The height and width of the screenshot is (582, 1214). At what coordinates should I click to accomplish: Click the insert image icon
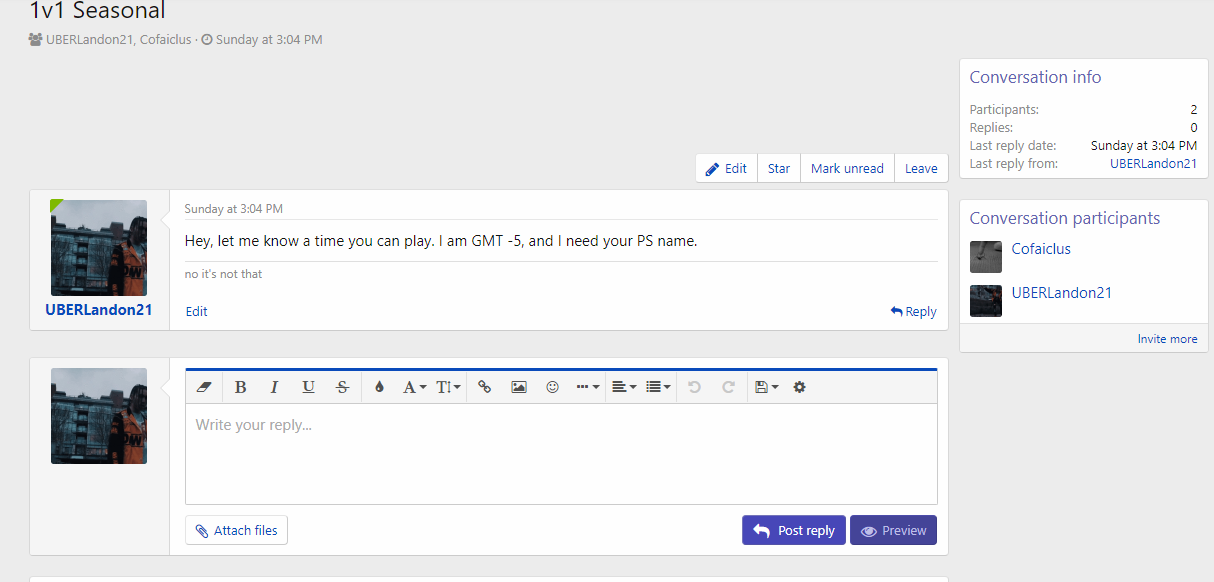pos(519,387)
